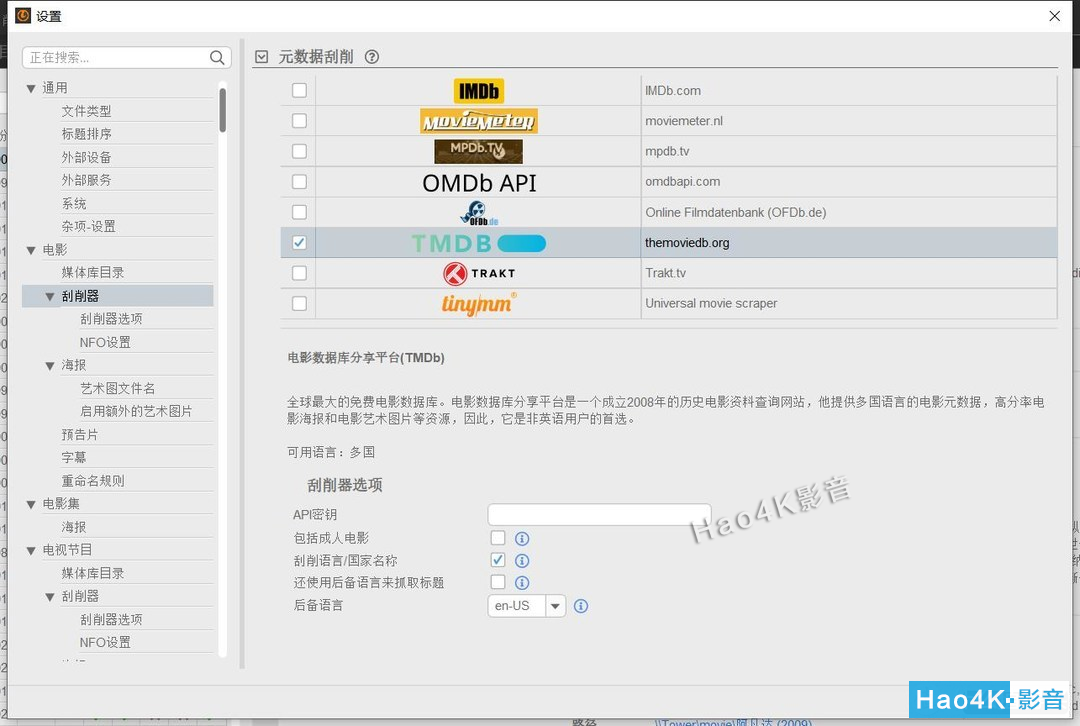Click the OMDb API logo
This screenshot has height=726, width=1080.
pos(479,183)
